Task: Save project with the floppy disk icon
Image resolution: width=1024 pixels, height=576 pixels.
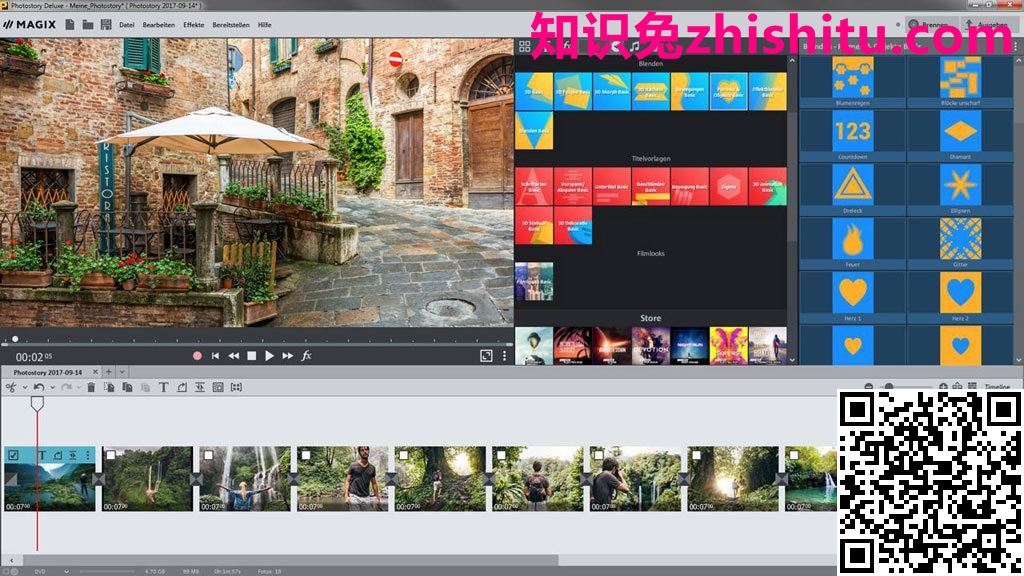Action: [x=106, y=25]
